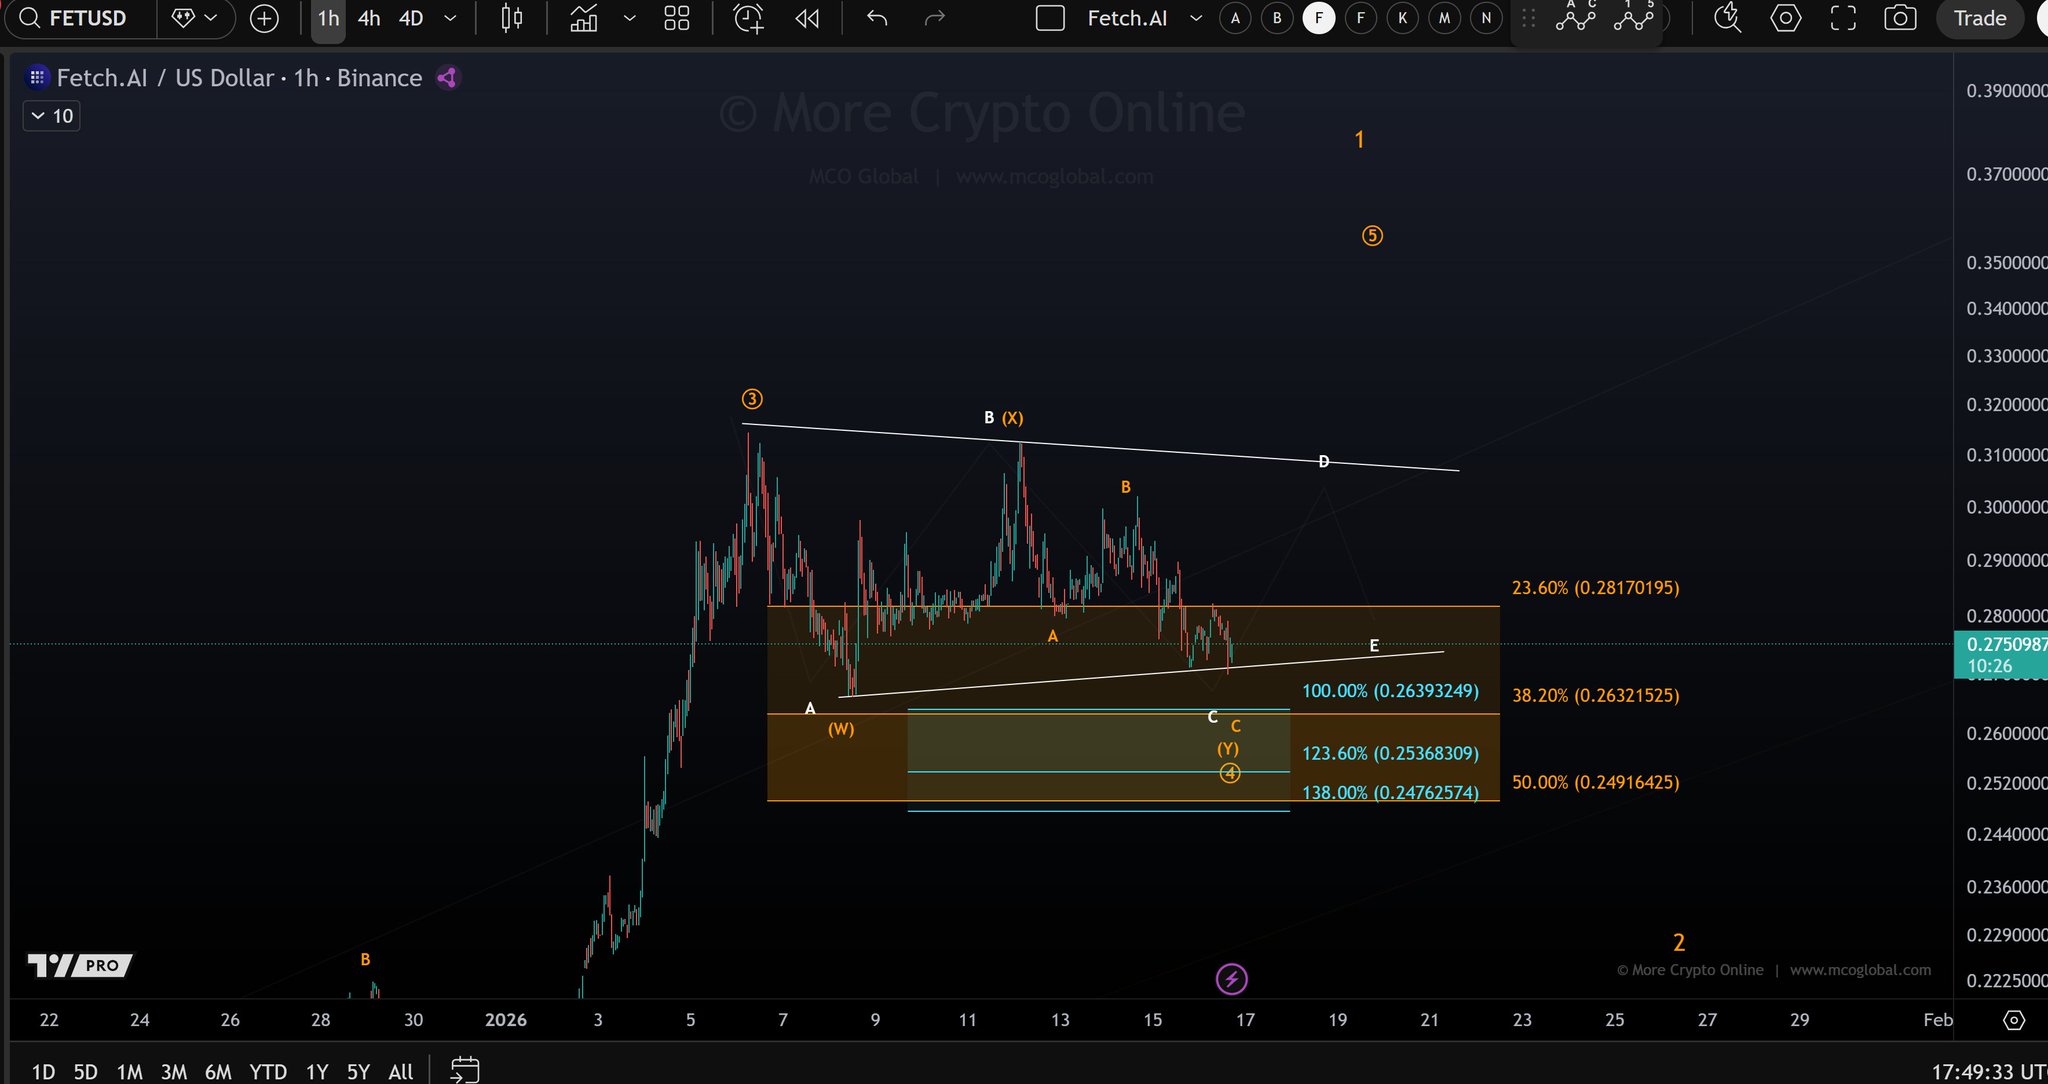This screenshot has height=1084, width=2048.
Task: Switch to 4h timeframe
Action: (369, 18)
